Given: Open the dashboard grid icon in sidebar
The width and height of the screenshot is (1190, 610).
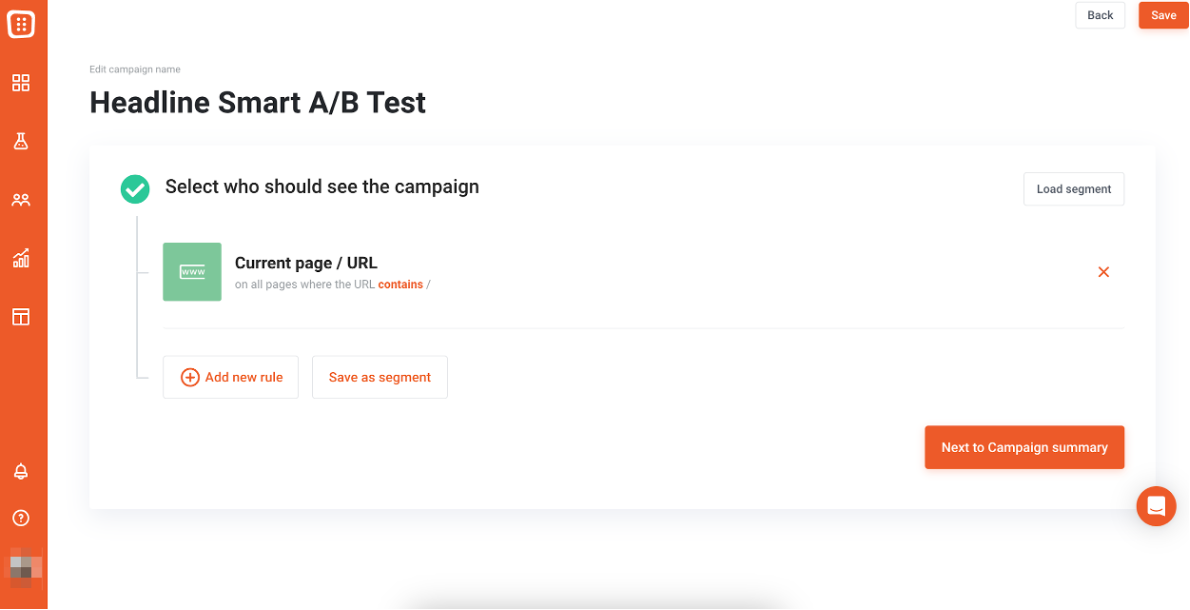Looking at the screenshot, I should [21, 83].
